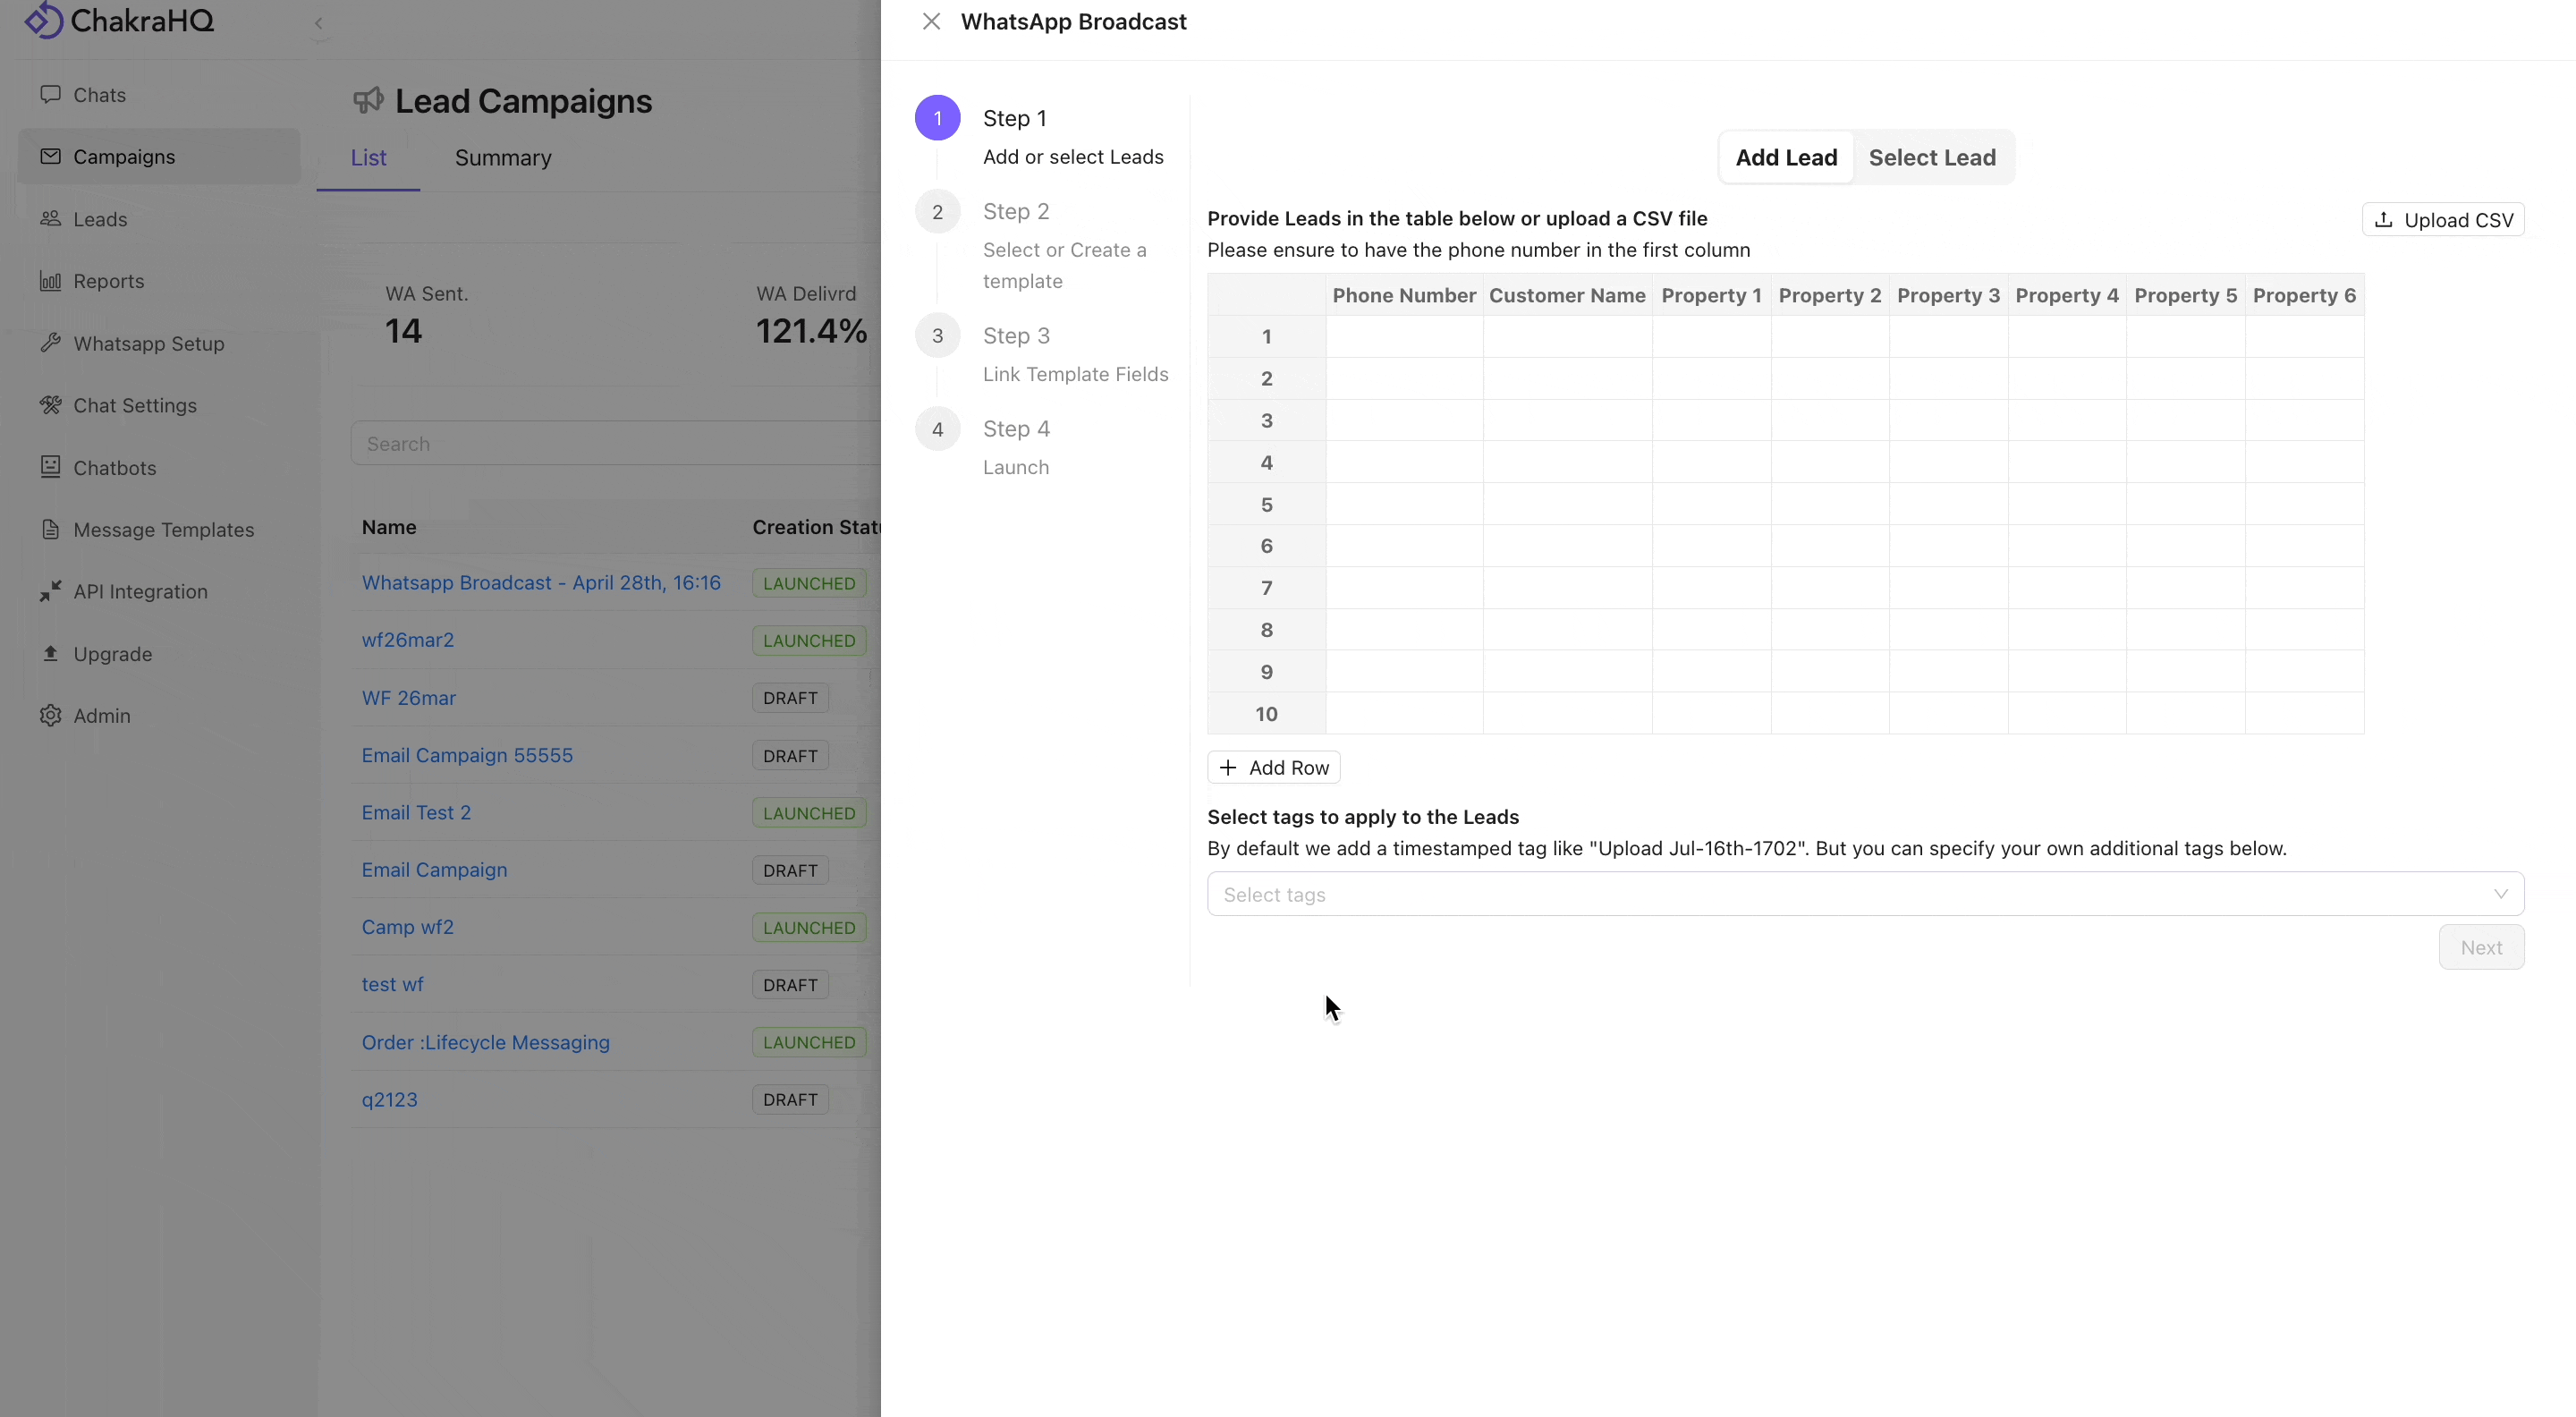Click the Whatsapp Setup wrench icon

point(50,343)
